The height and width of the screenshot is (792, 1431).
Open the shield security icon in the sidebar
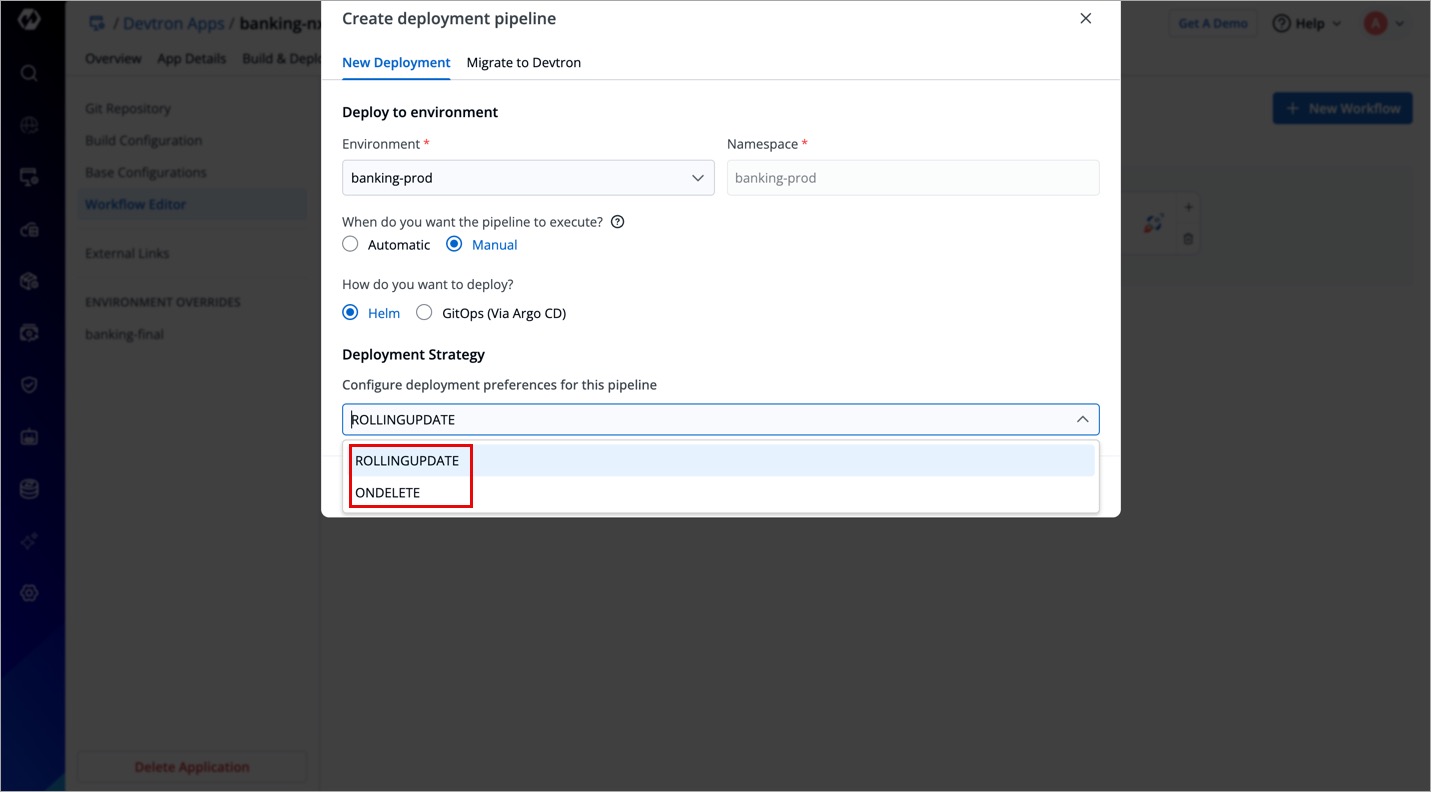pyautogui.click(x=29, y=385)
